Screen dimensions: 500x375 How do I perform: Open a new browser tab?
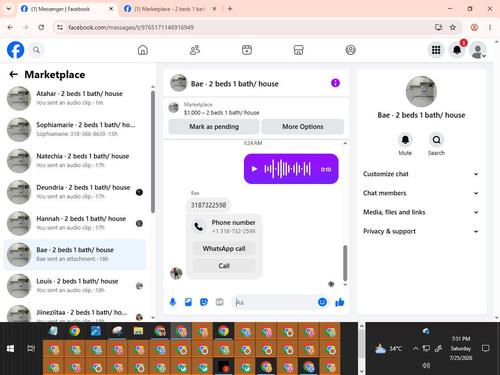(230, 9)
